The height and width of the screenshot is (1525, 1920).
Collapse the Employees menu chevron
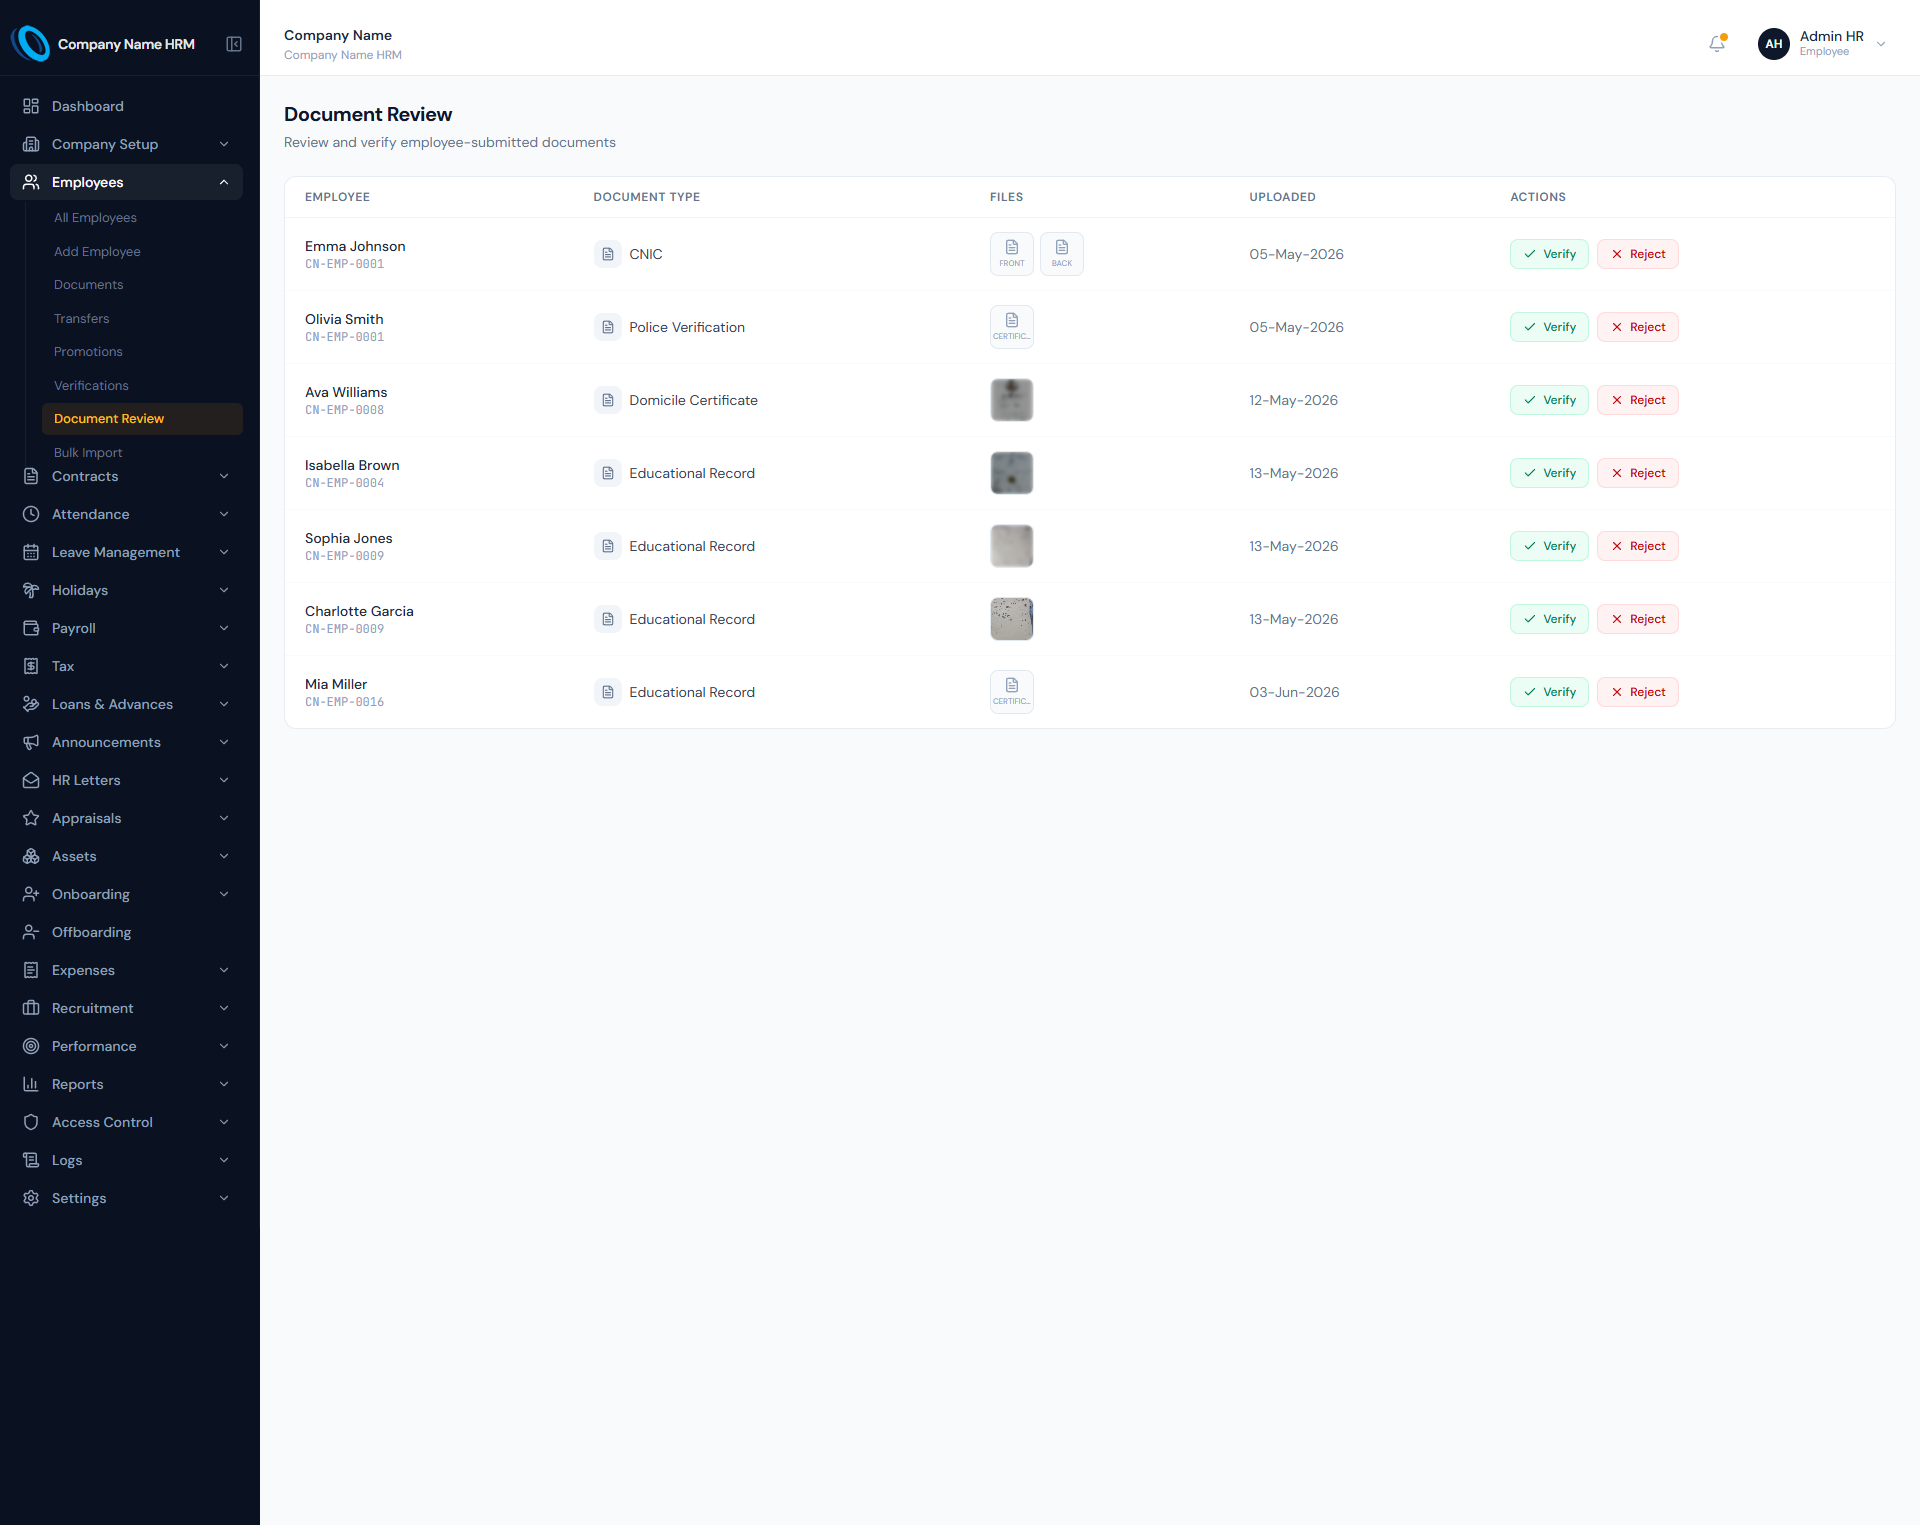[x=224, y=182]
